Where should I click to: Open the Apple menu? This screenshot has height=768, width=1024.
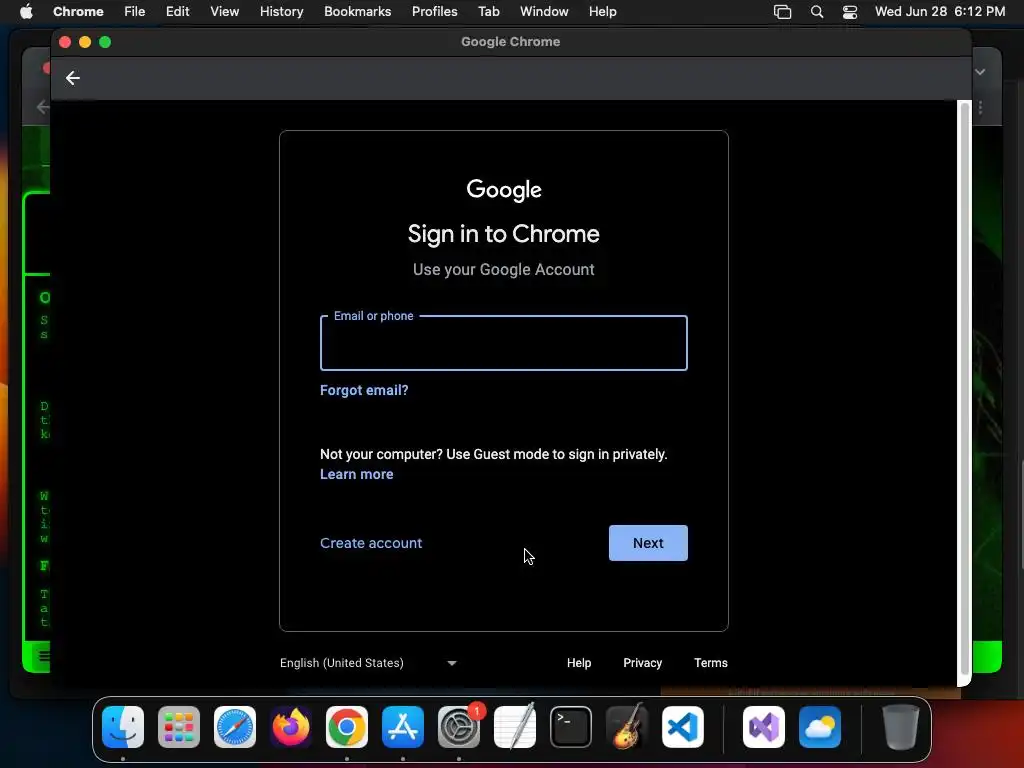pyautogui.click(x=26, y=11)
